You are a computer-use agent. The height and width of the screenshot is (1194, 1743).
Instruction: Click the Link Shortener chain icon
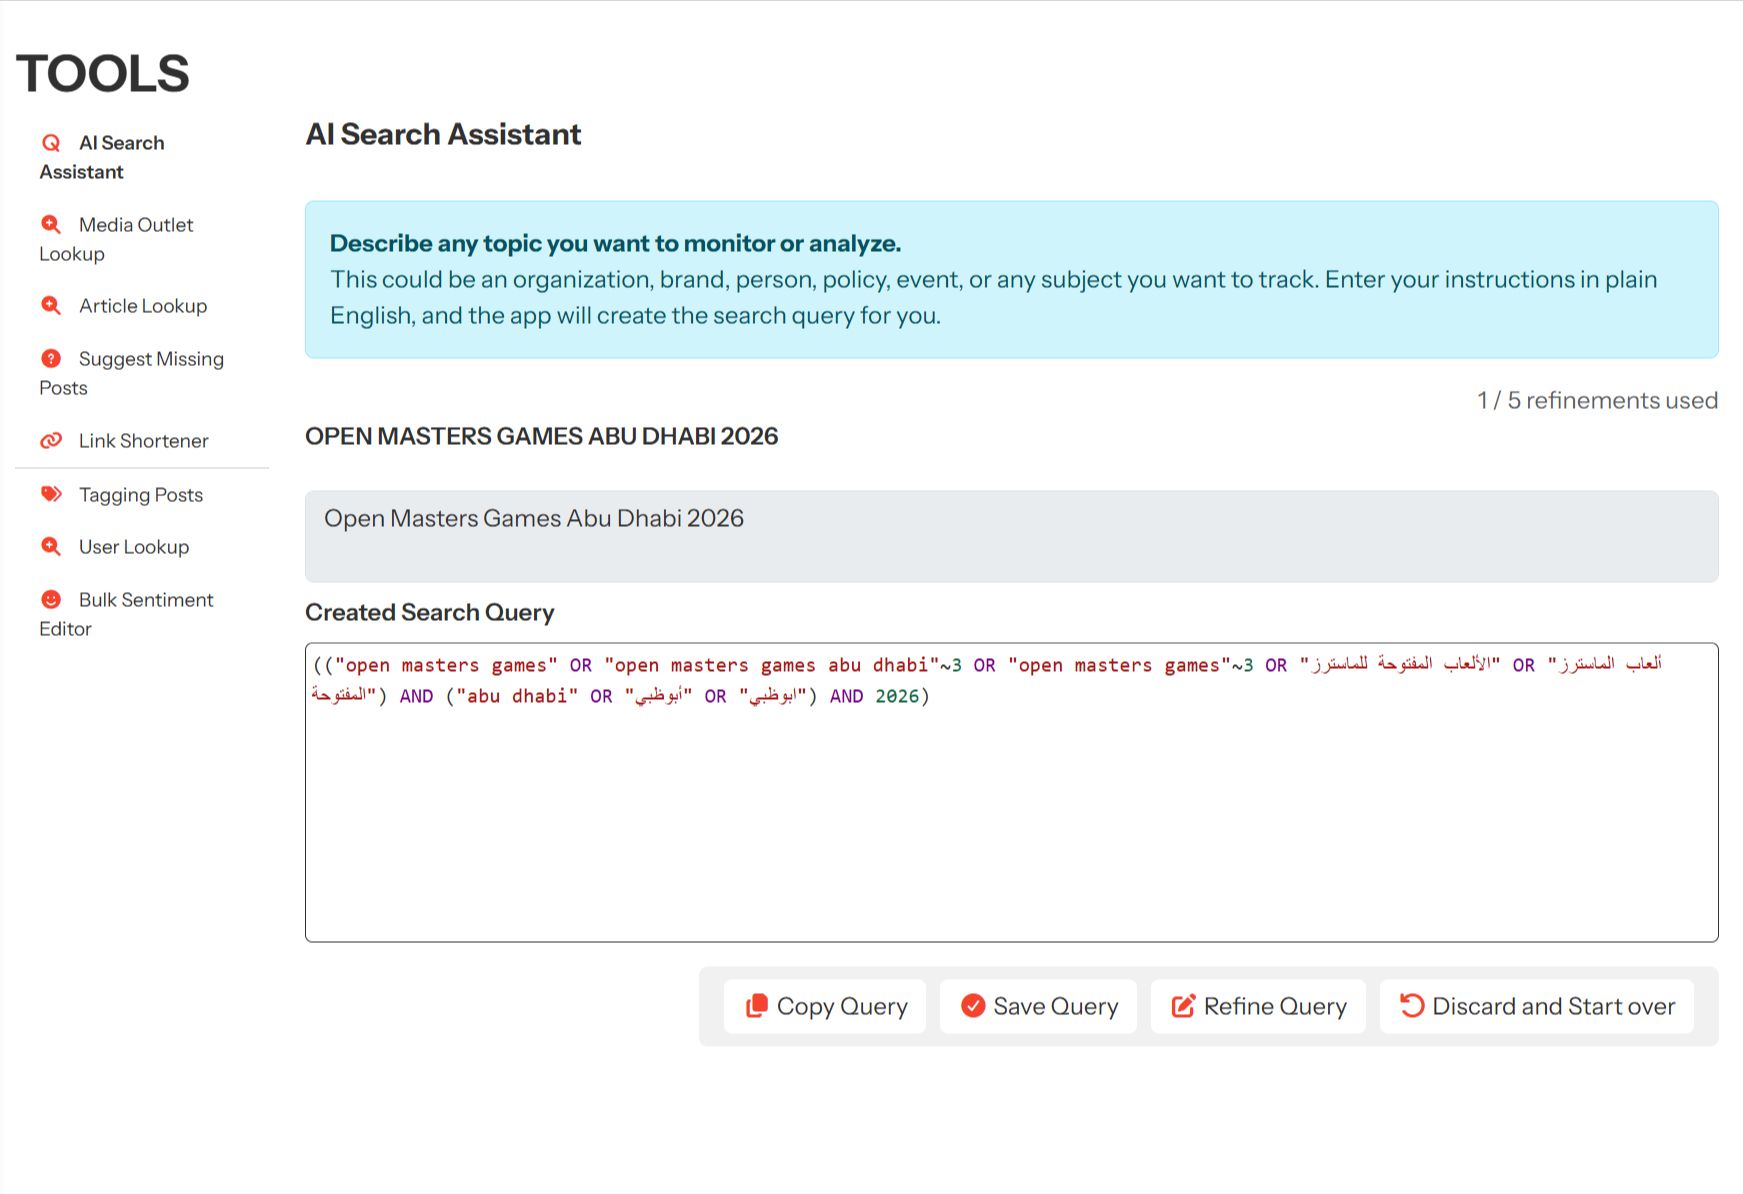point(51,441)
